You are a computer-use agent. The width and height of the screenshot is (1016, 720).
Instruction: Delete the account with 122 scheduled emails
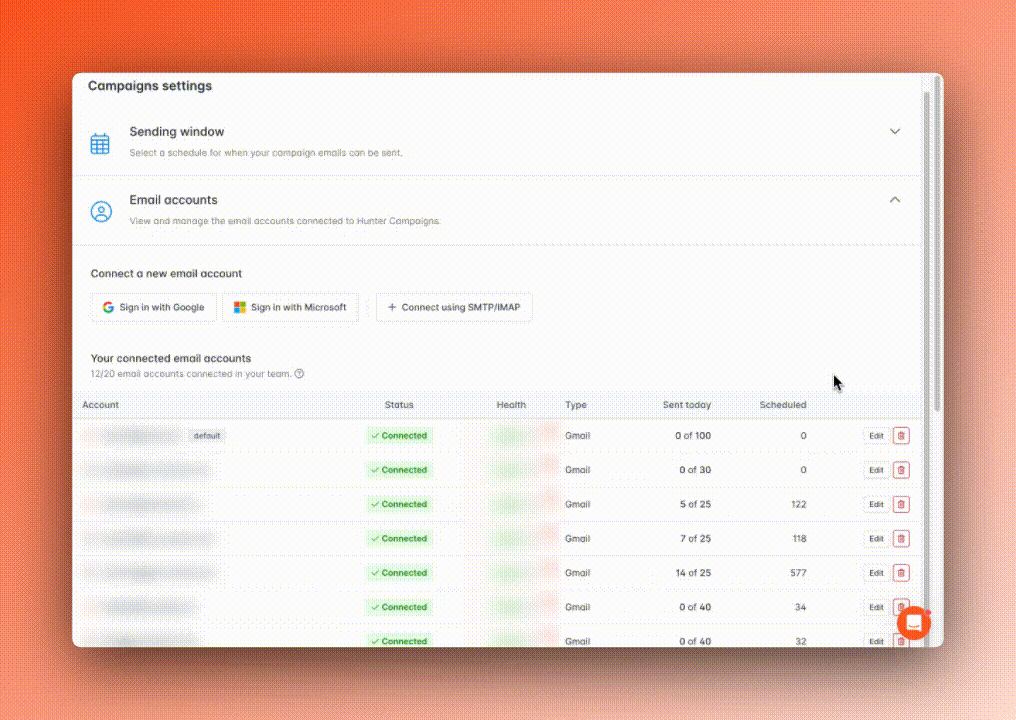(900, 504)
